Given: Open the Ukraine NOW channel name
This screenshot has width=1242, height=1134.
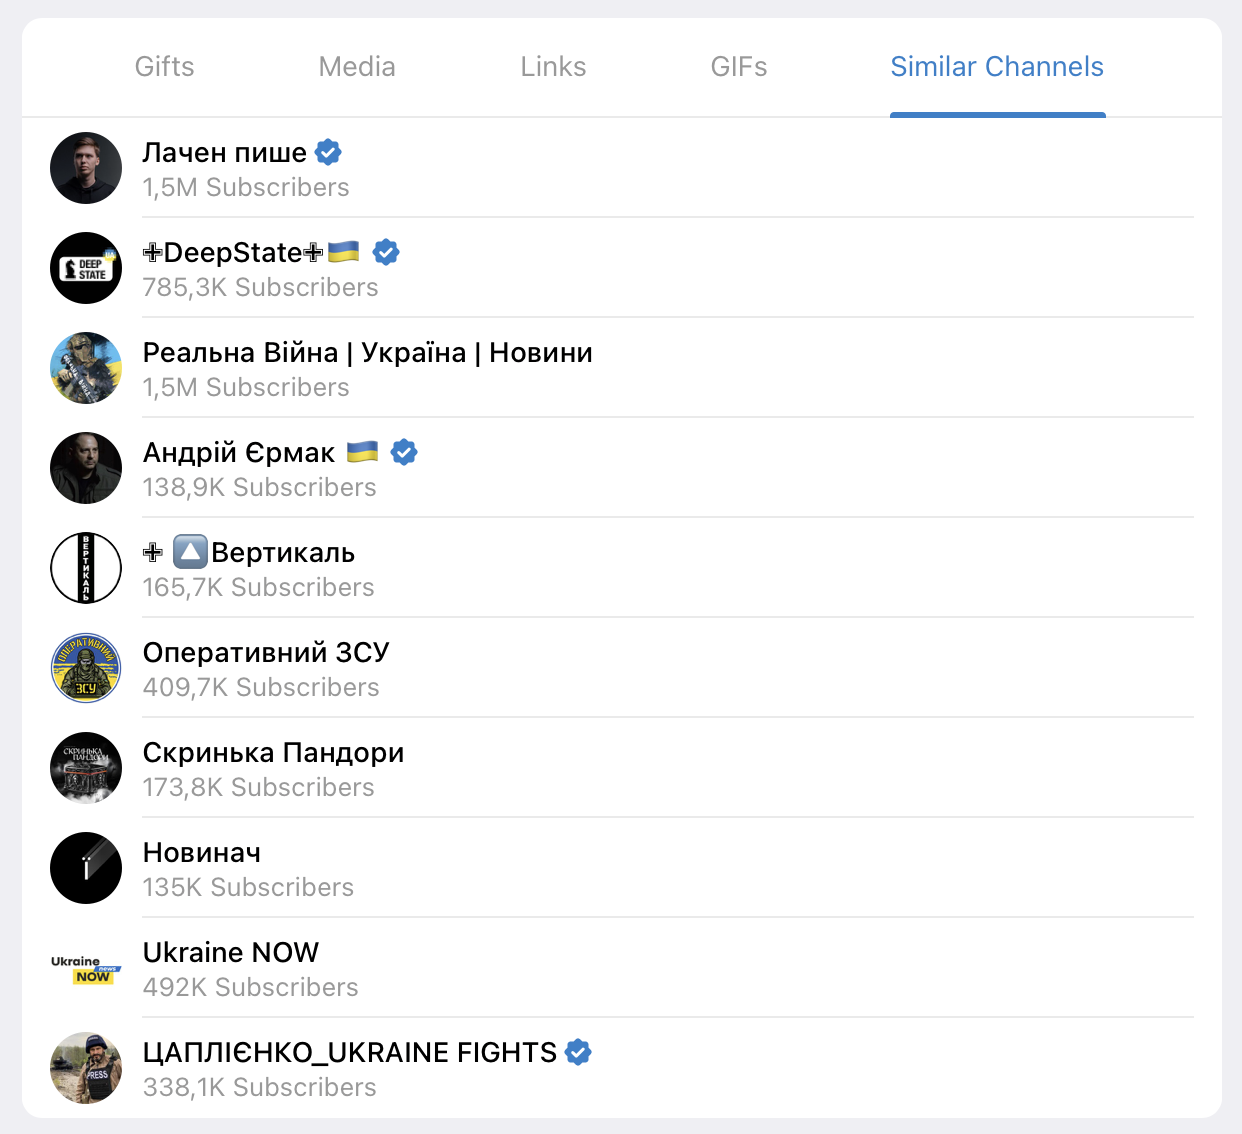Looking at the screenshot, I should coord(231,952).
